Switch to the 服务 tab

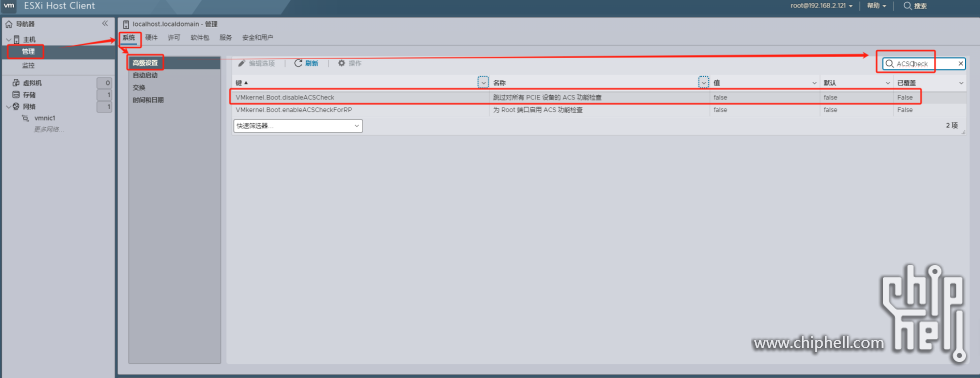(226, 37)
